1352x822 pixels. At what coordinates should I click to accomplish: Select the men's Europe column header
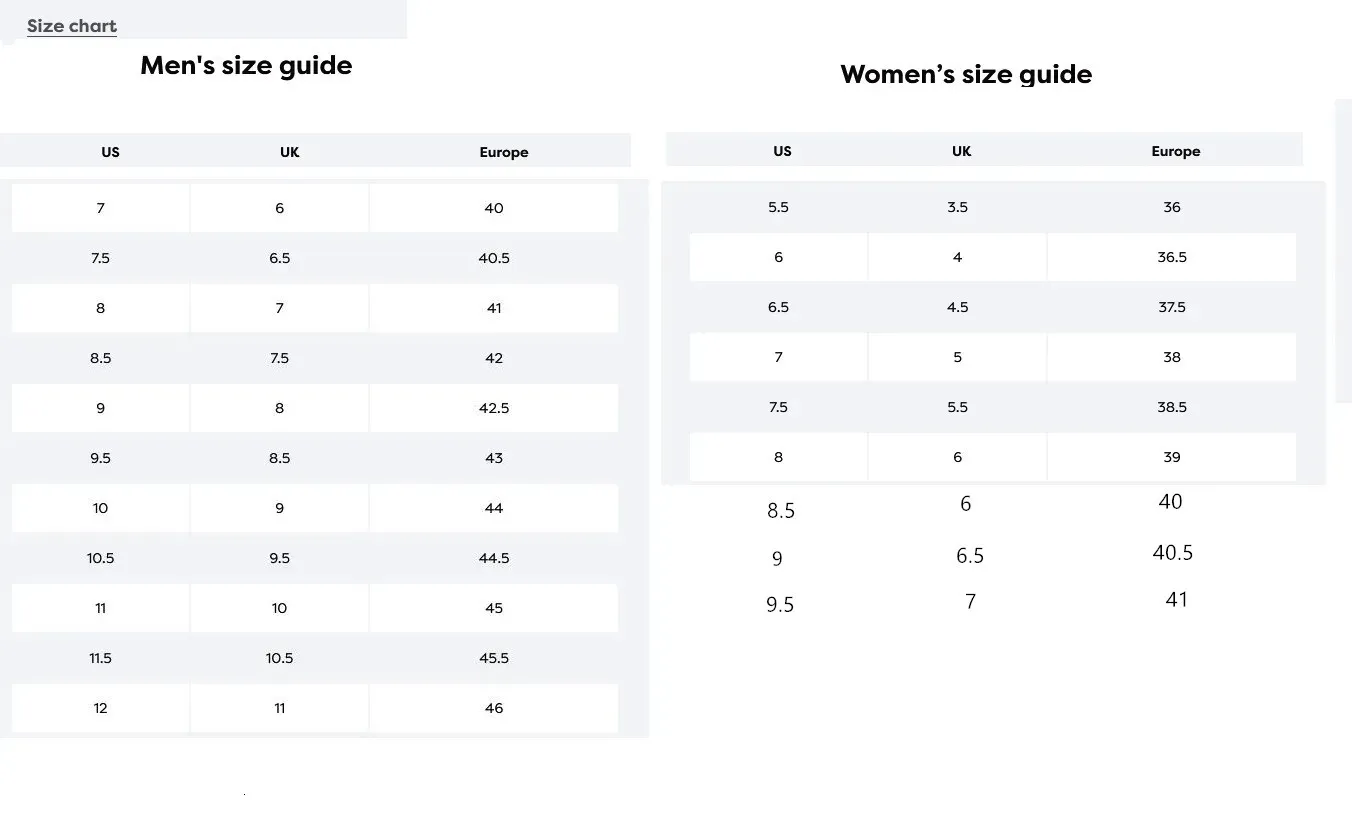[x=503, y=152]
